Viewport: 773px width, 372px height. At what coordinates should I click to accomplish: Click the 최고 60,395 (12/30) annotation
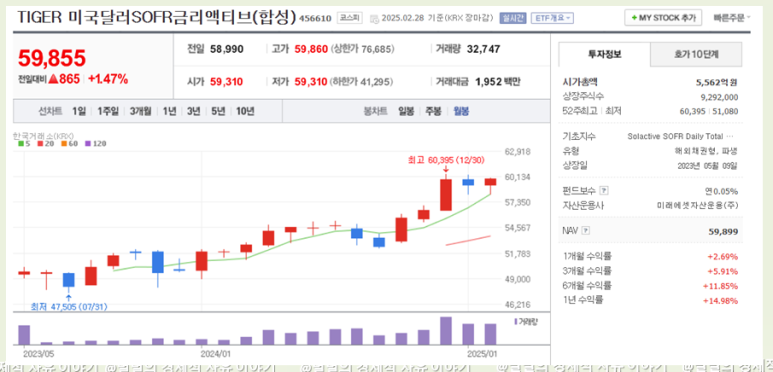[x=447, y=160]
